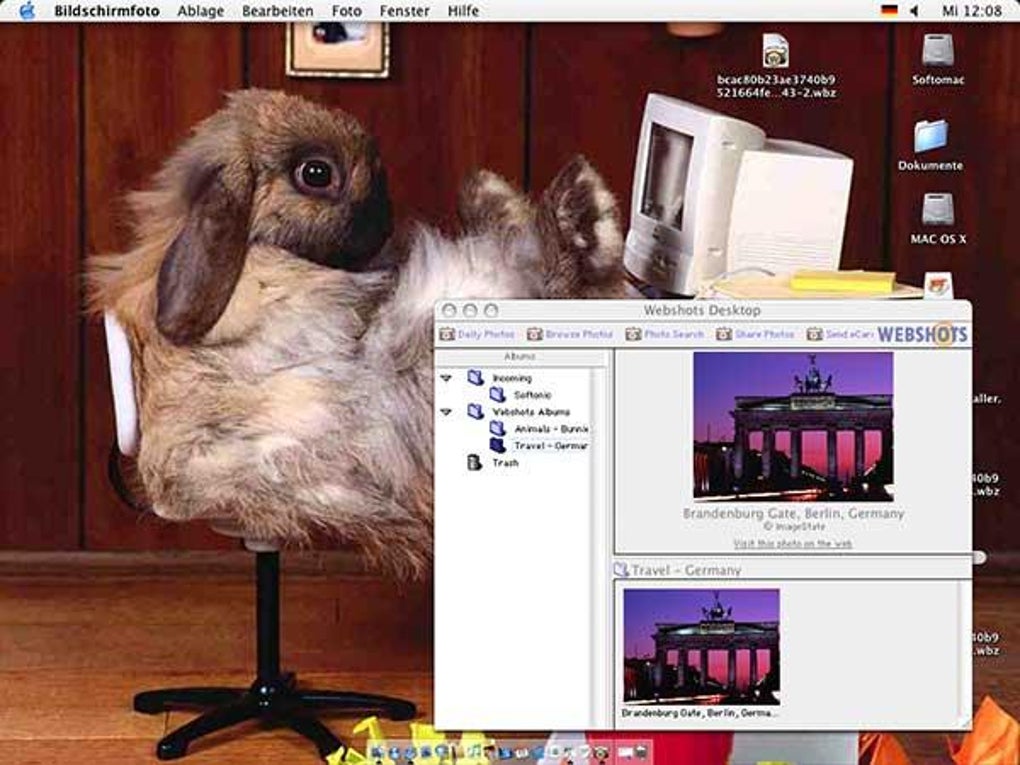Click the Browse Photos camera icon
1020x765 pixels.
[533, 335]
